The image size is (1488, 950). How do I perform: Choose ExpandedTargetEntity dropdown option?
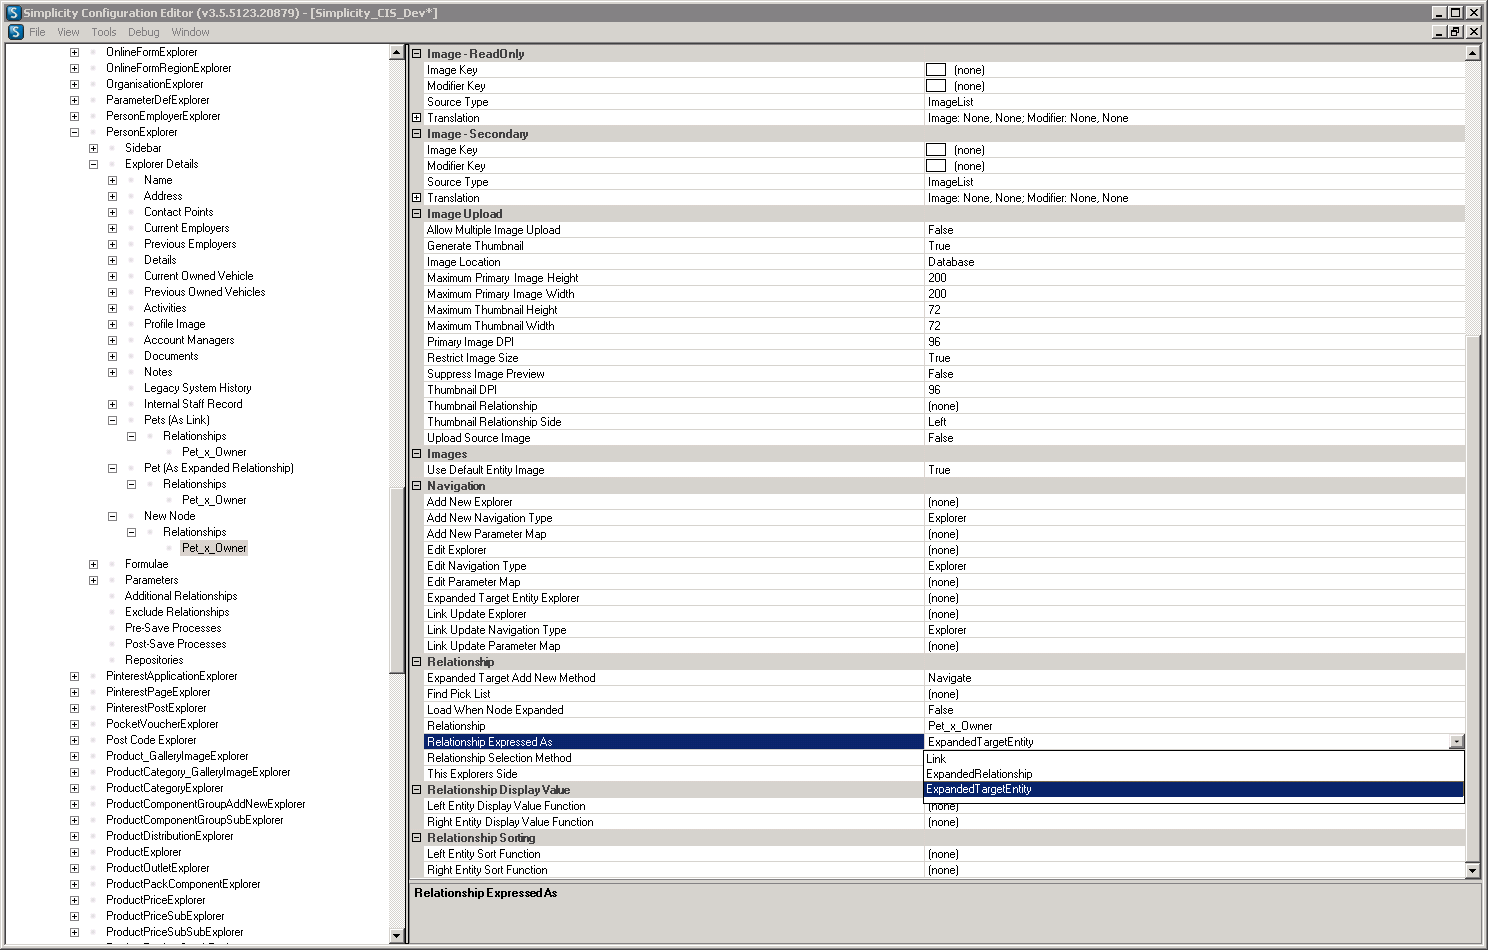[x=1194, y=789]
